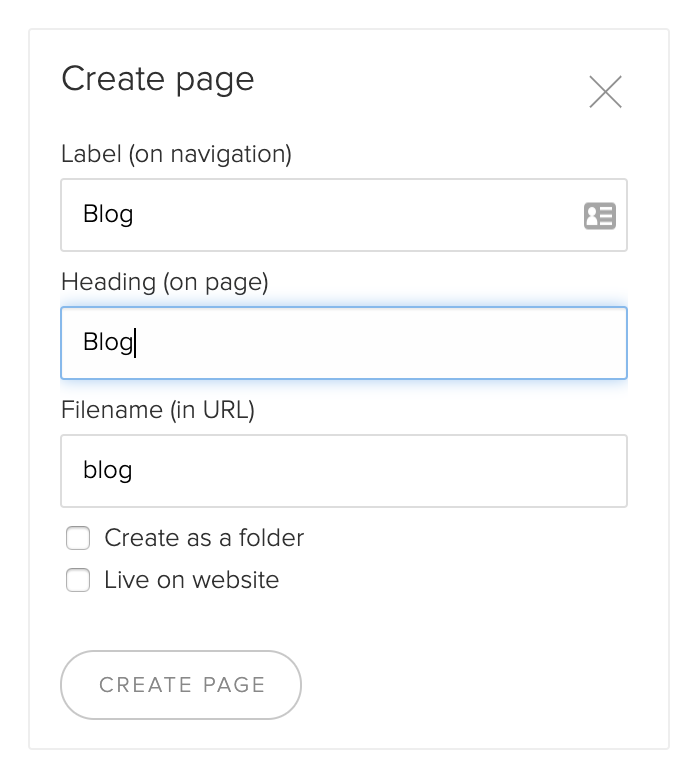This screenshot has height=782, width=700.
Task: Focus the Filename (in URL) input field
Action: [x=344, y=471]
